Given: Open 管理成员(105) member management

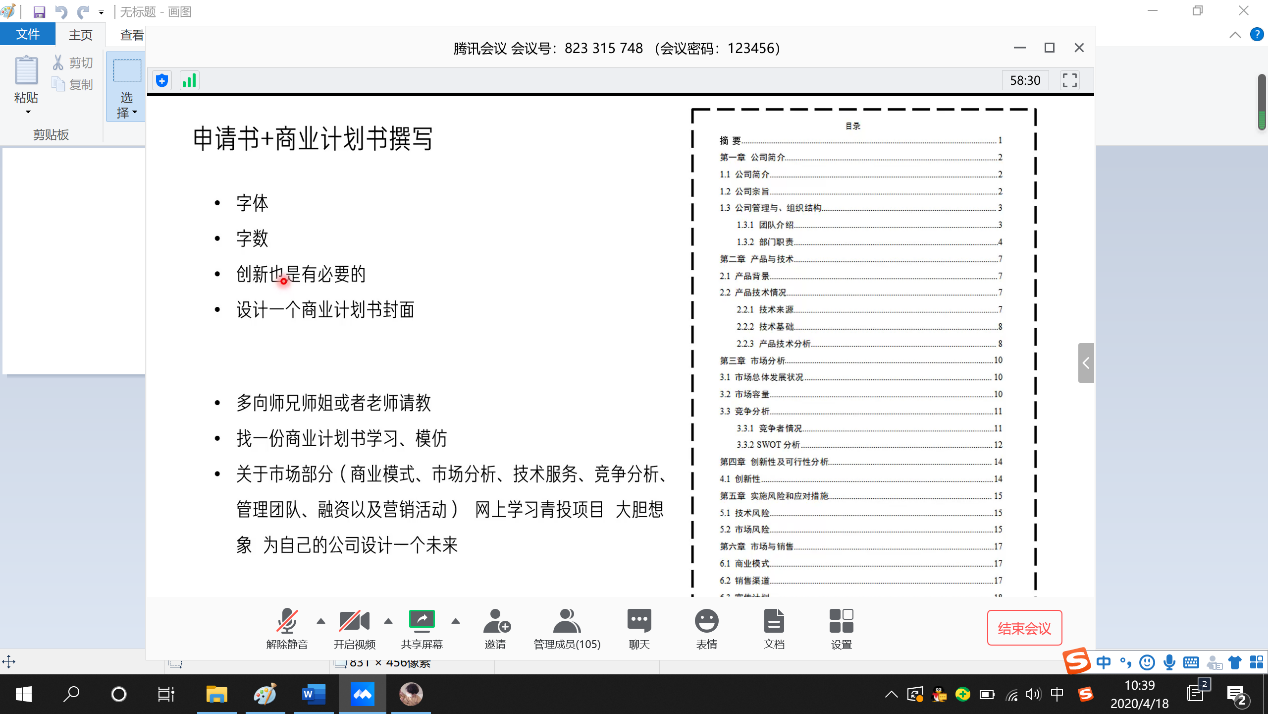Looking at the screenshot, I should 567,622.
